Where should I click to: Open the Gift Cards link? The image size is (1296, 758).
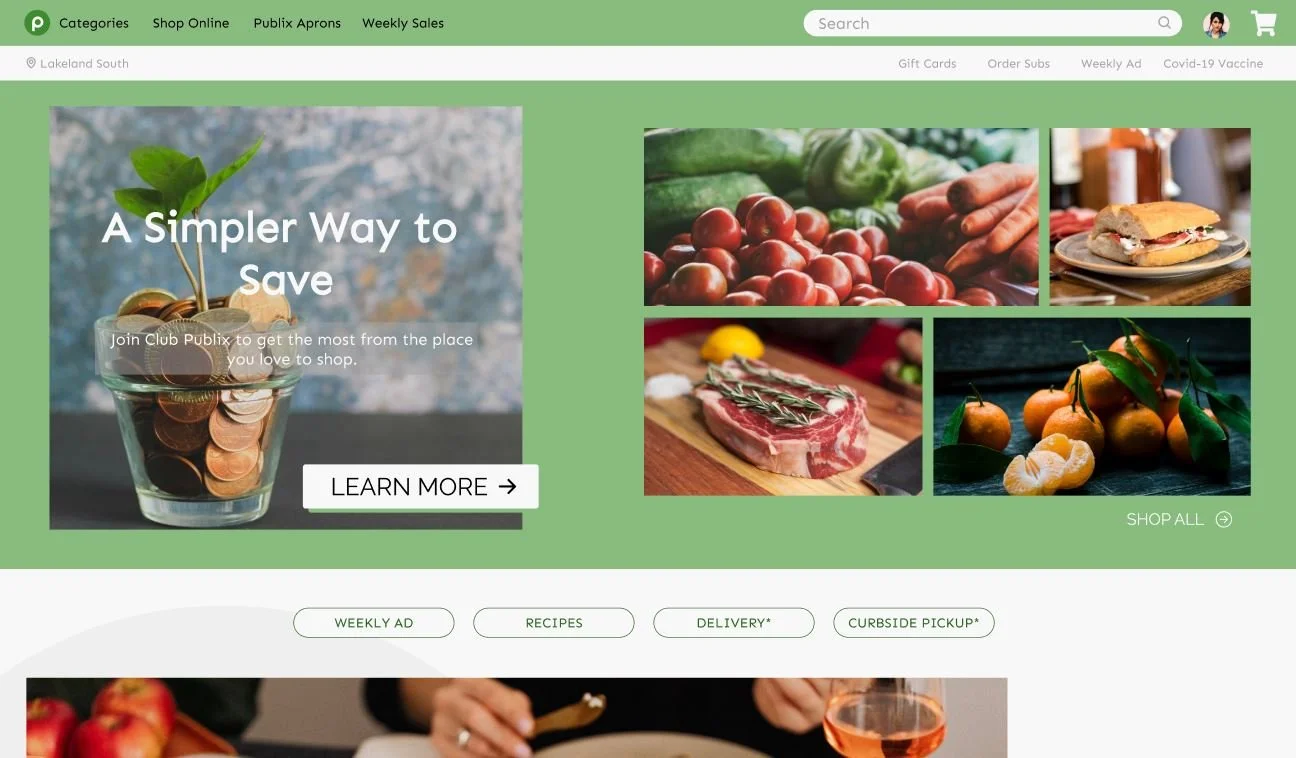927,63
